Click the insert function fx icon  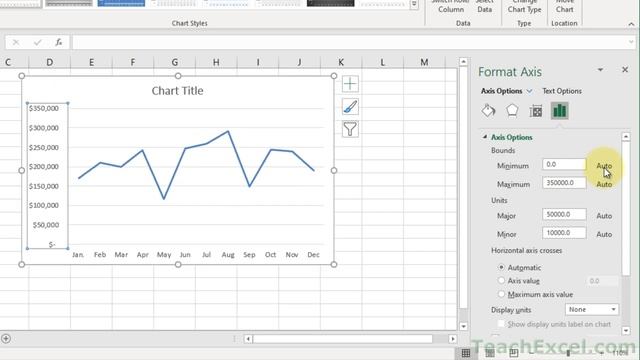58,42
